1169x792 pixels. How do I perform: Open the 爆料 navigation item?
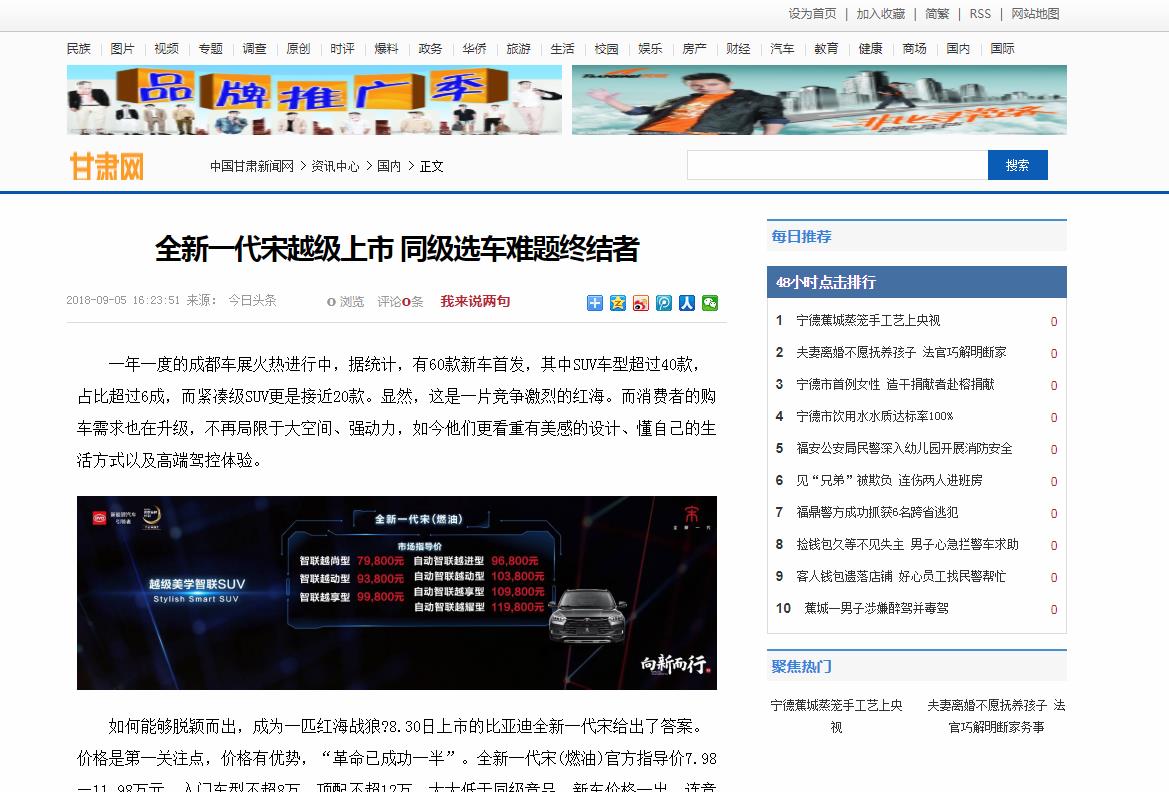(386, 48)
